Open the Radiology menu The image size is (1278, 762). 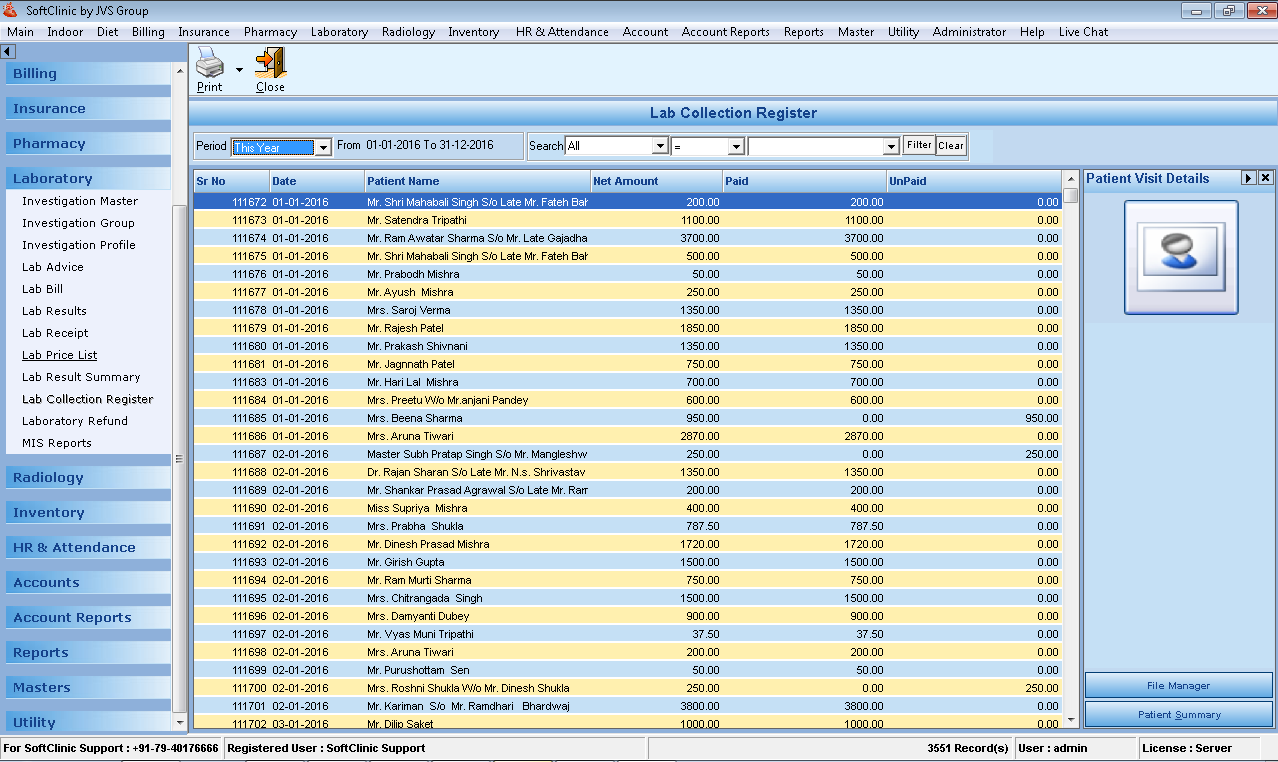click(408, 32)
